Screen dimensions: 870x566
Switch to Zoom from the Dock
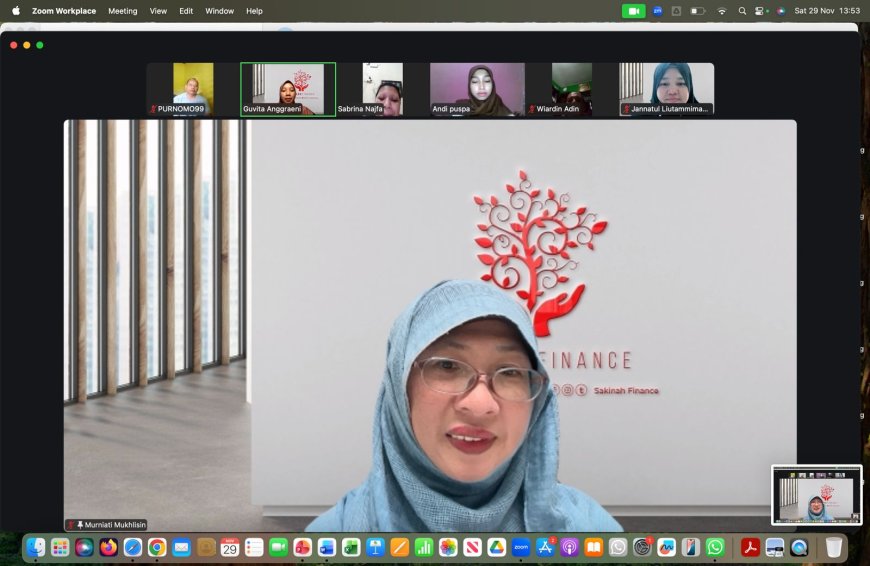click(521, 548)
